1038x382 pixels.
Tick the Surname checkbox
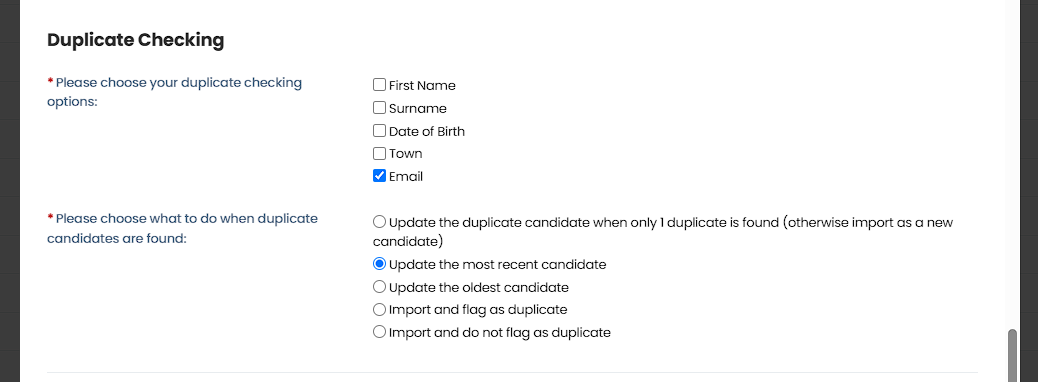[x=379, y=107]
